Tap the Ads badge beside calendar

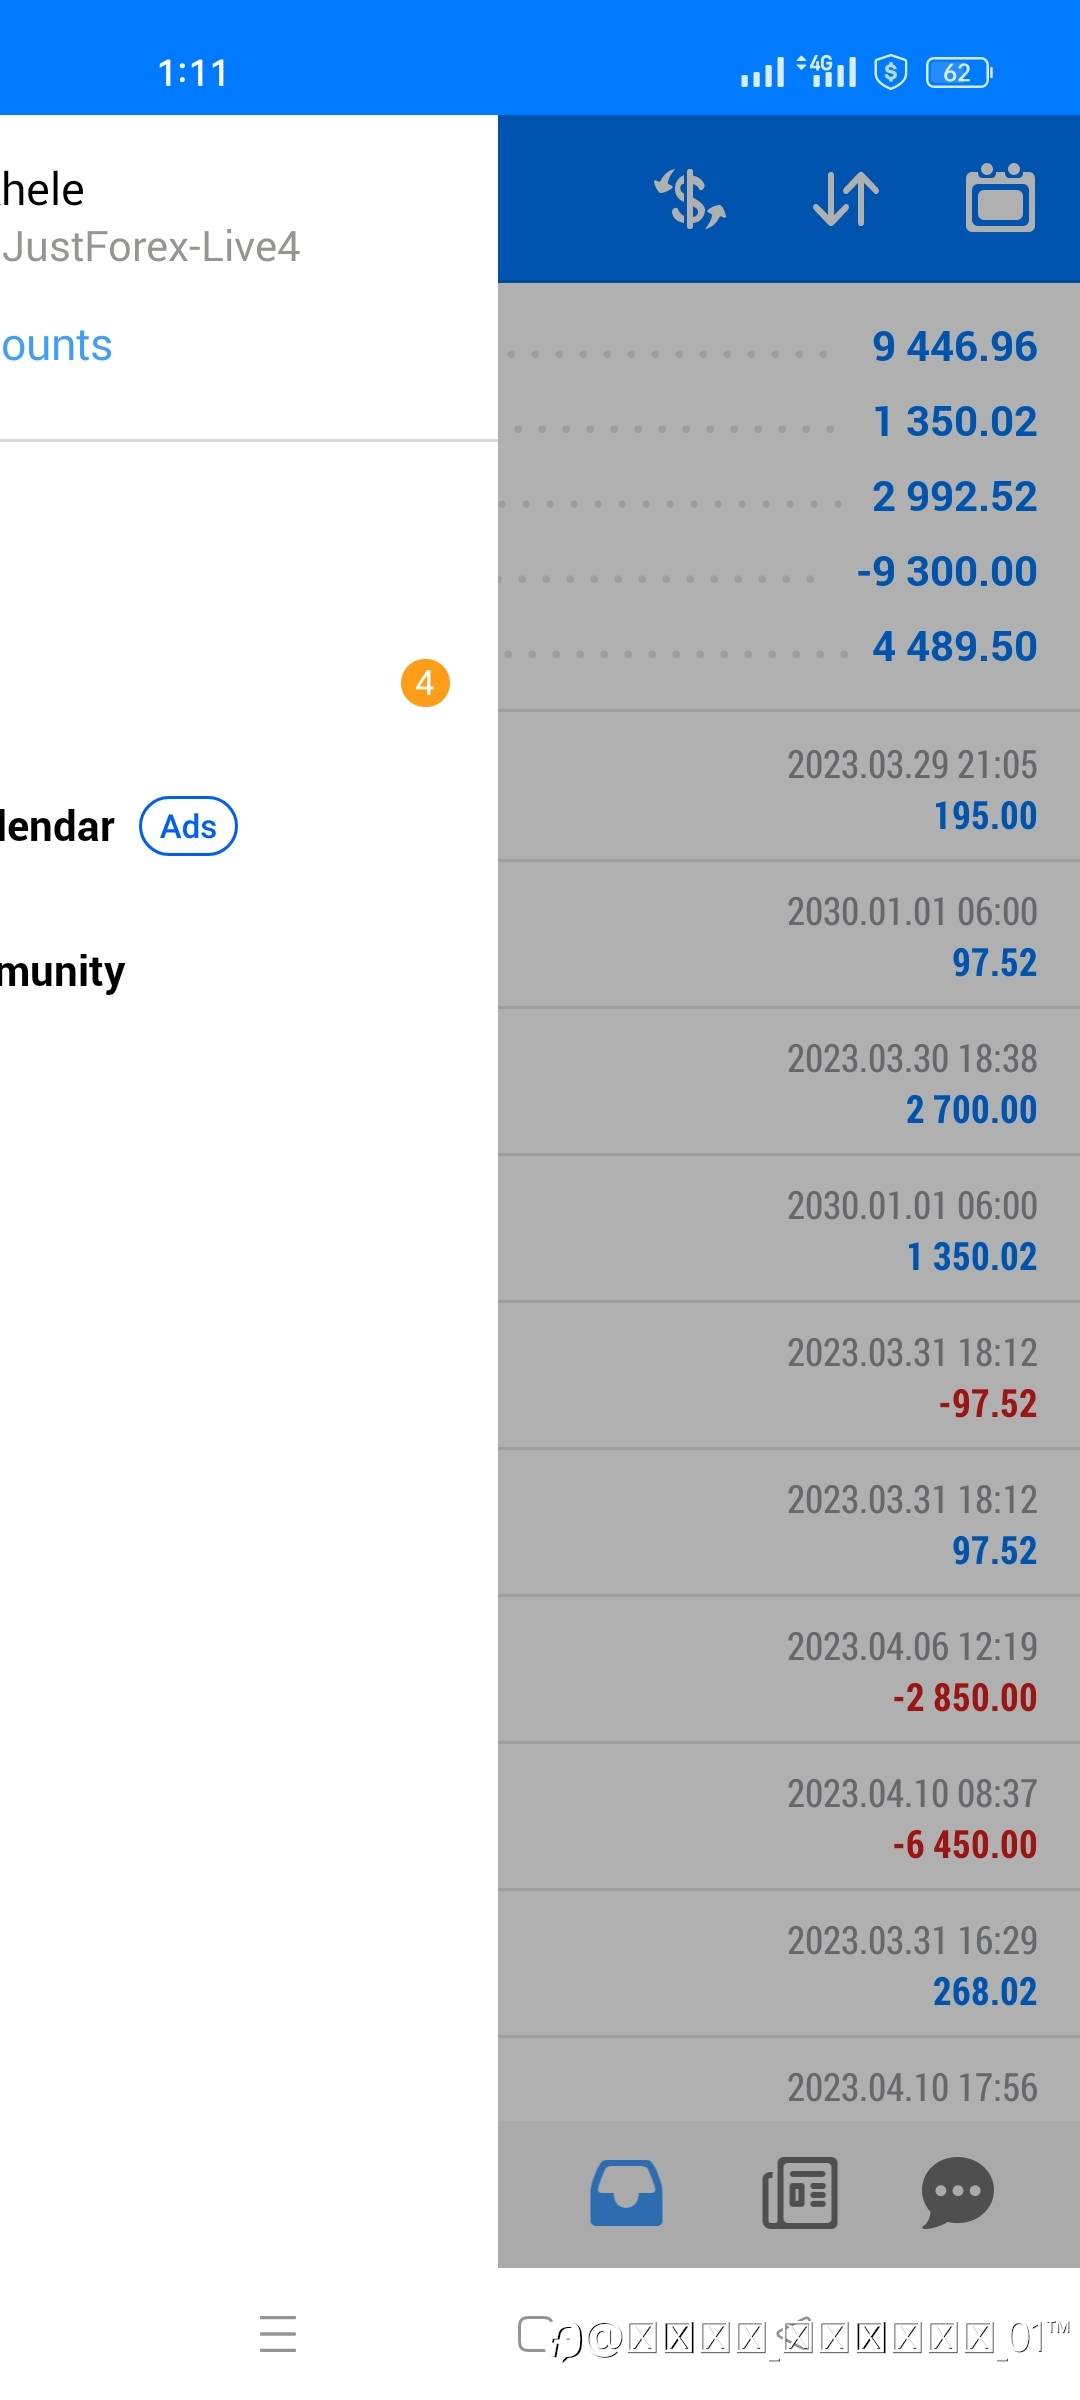tap(188, 827)
